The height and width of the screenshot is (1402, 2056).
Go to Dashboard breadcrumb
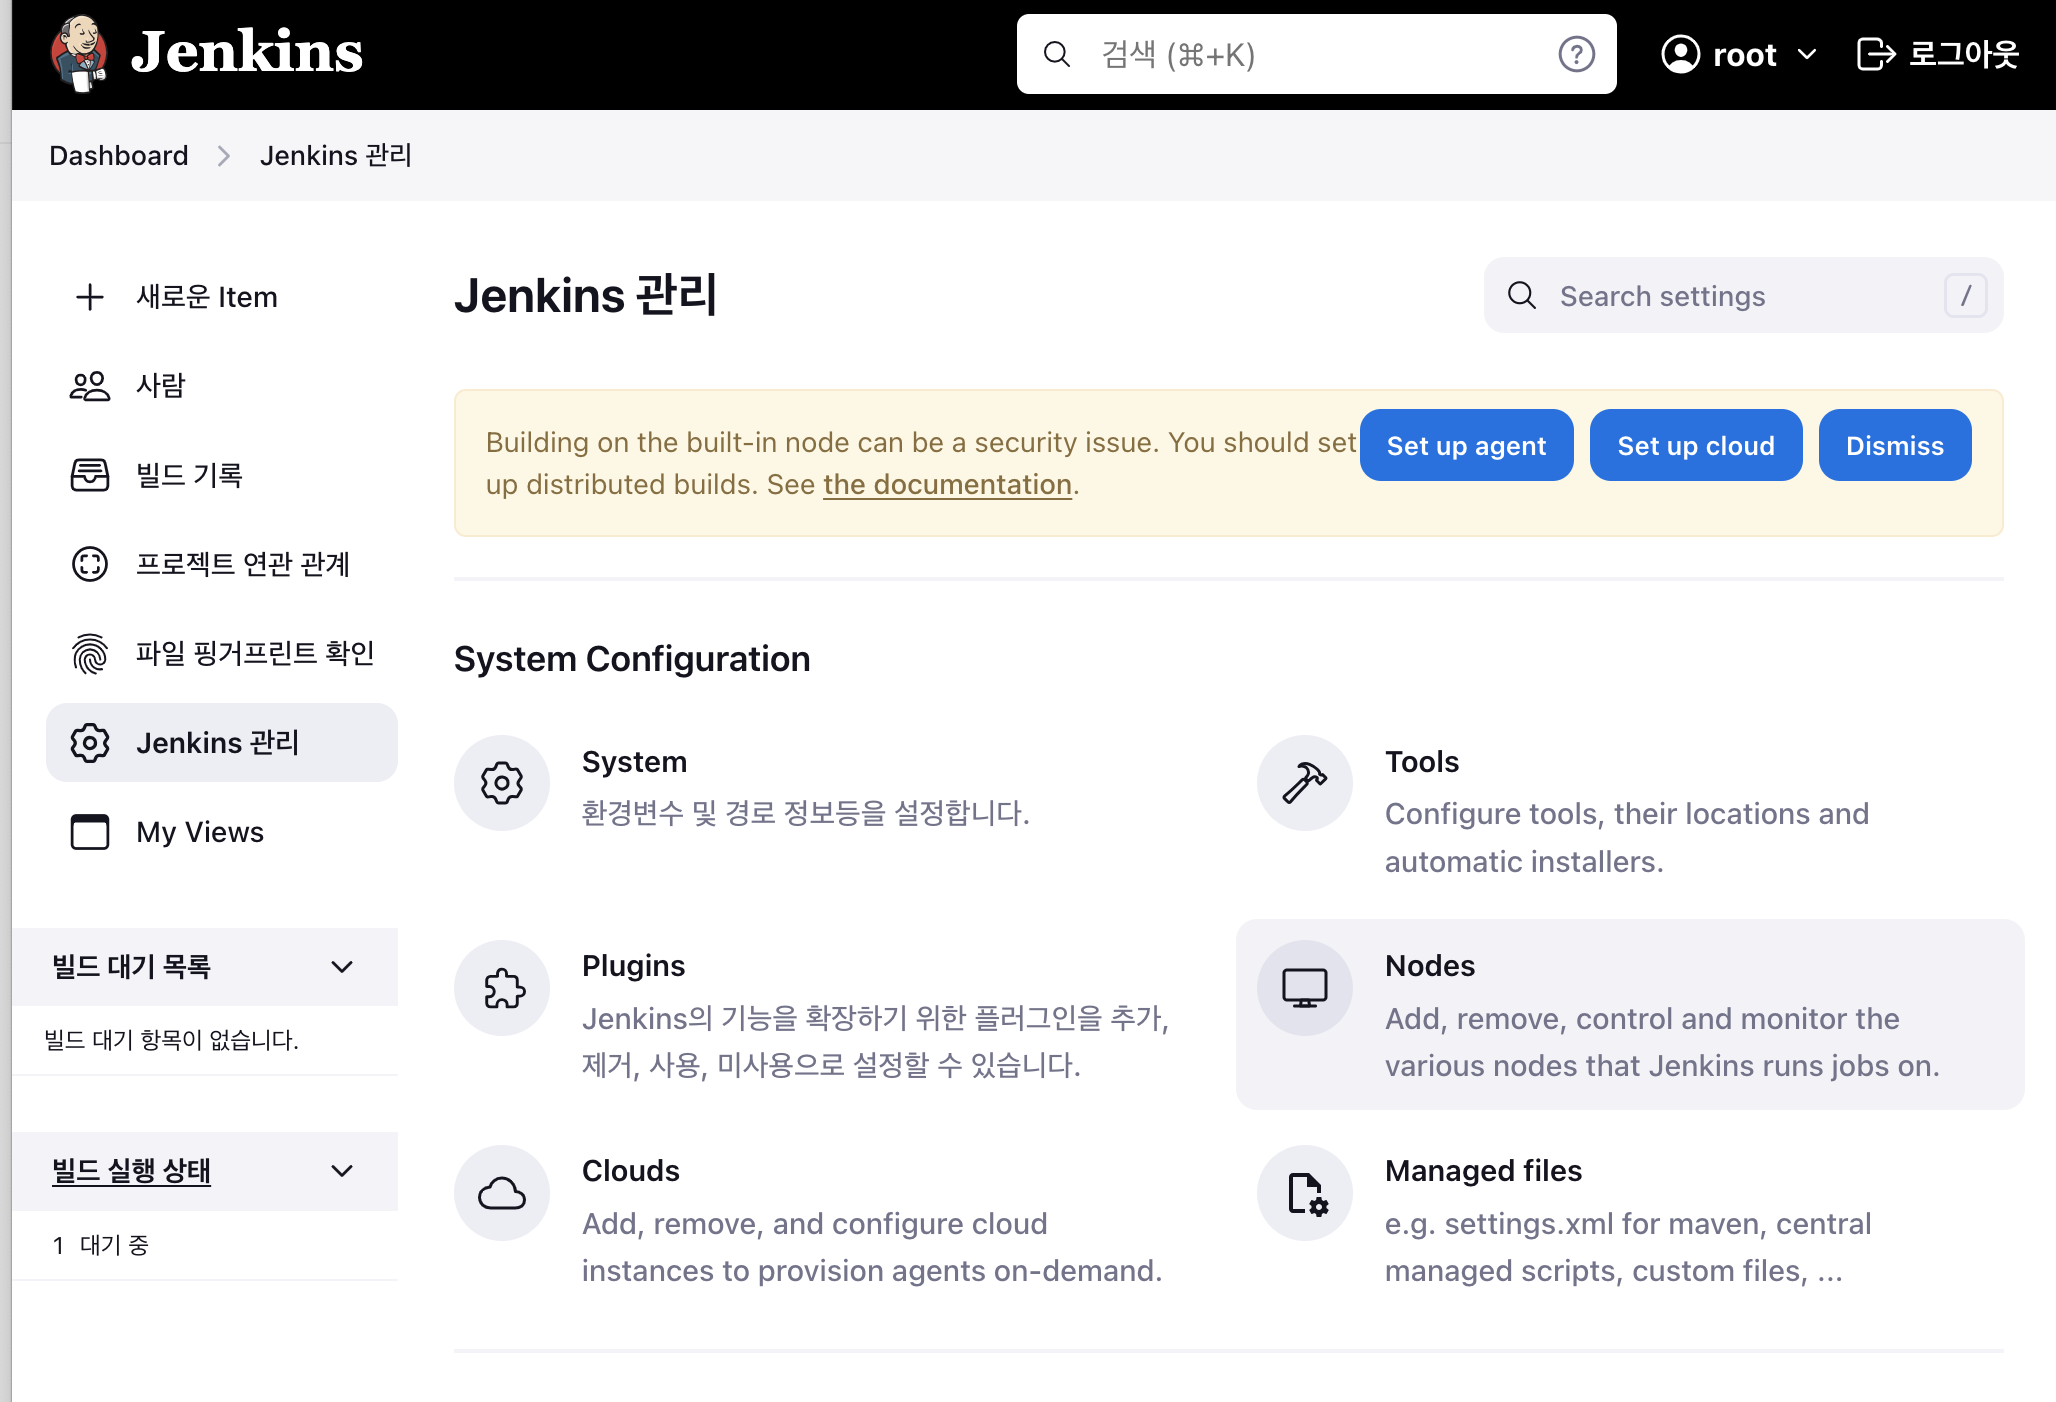[118, 156]
